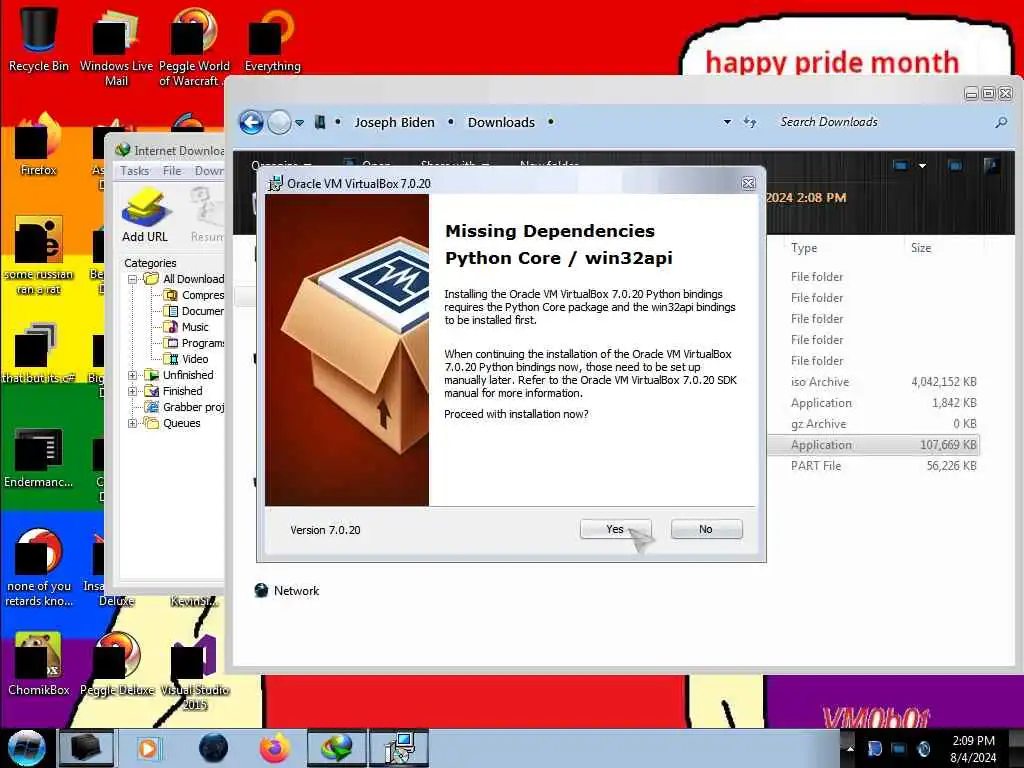
Task: Sort files by Size column
Action: (921, 248)
